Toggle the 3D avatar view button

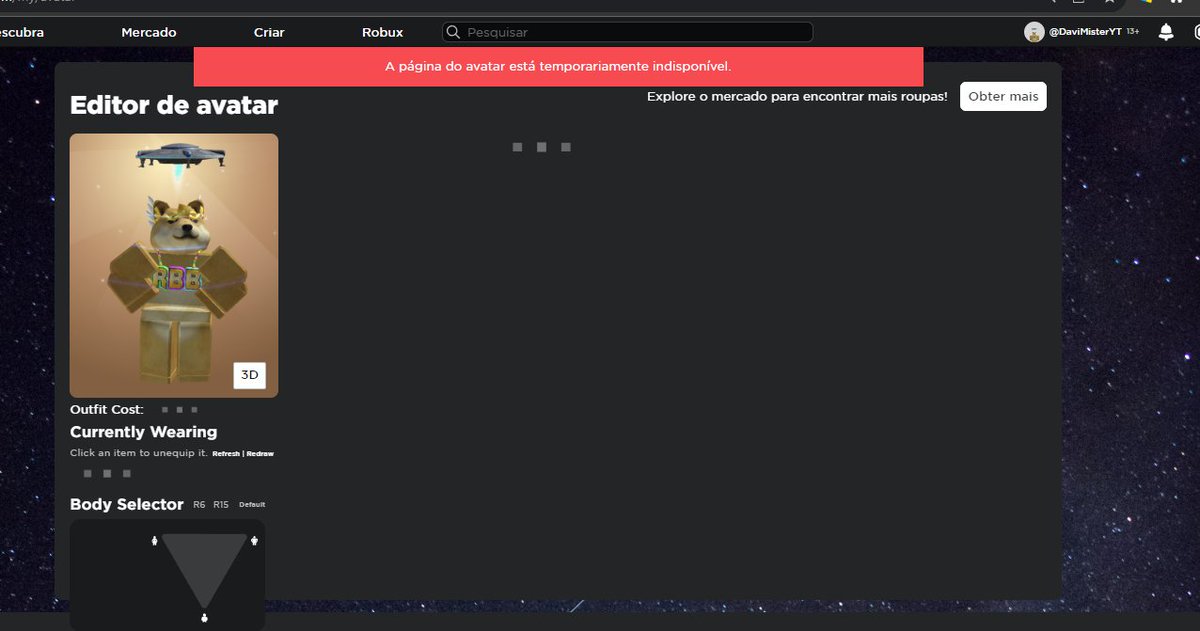coord(250,375)
